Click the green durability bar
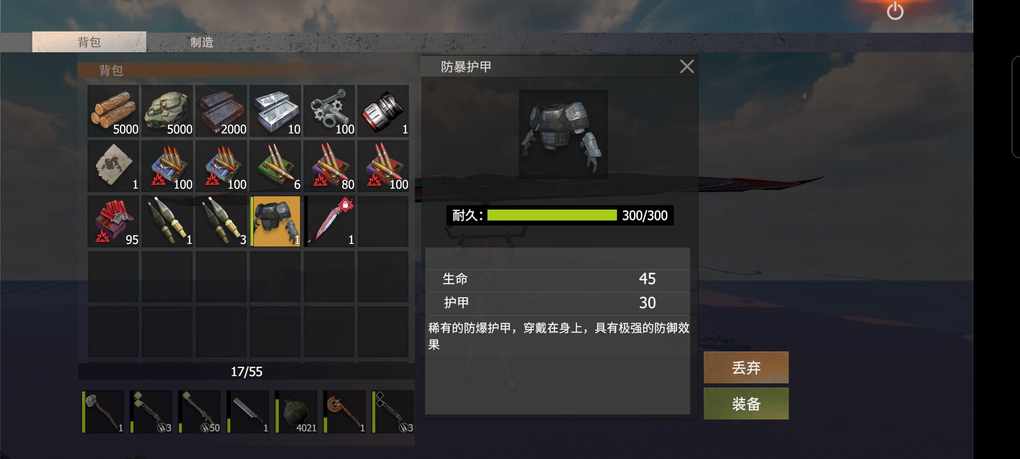The height and width of the screenshot is (459, 1020). coord(552,215)
